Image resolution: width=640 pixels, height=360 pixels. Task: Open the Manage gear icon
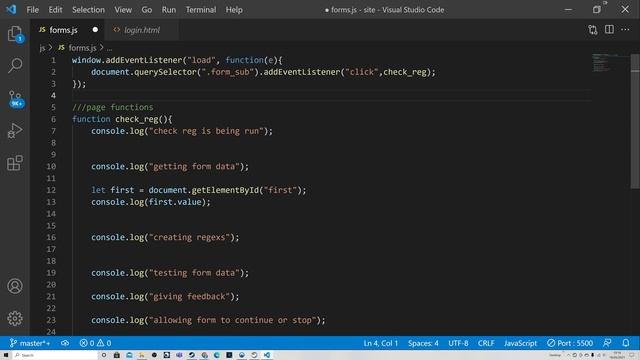(15, 318)
